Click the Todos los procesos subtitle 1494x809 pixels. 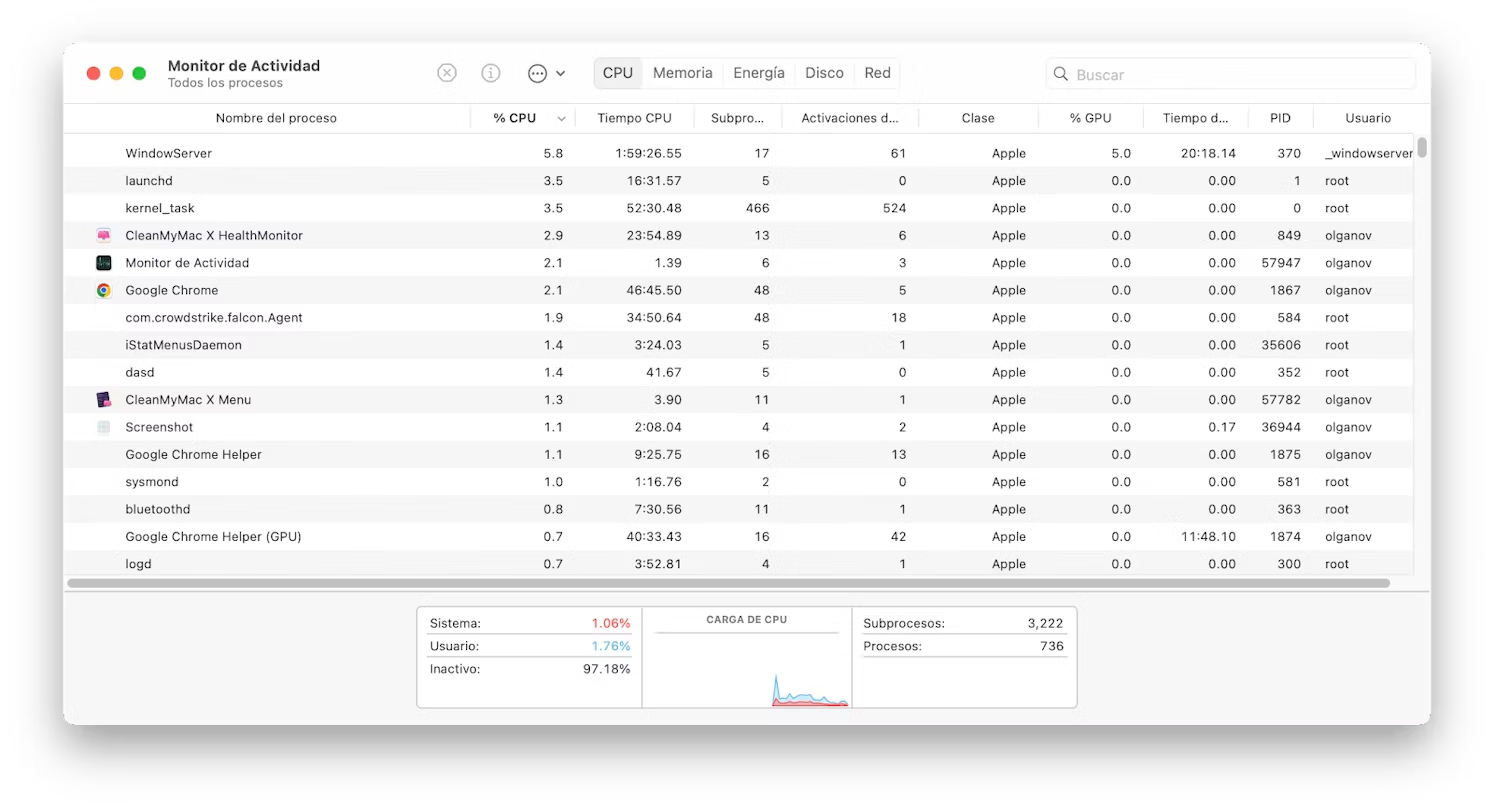point(225,83)
